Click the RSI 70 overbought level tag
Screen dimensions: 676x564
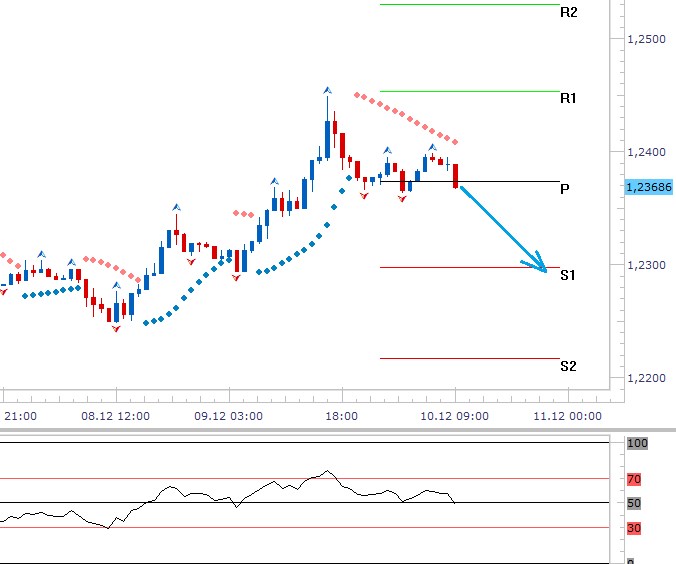pos(634,479)
